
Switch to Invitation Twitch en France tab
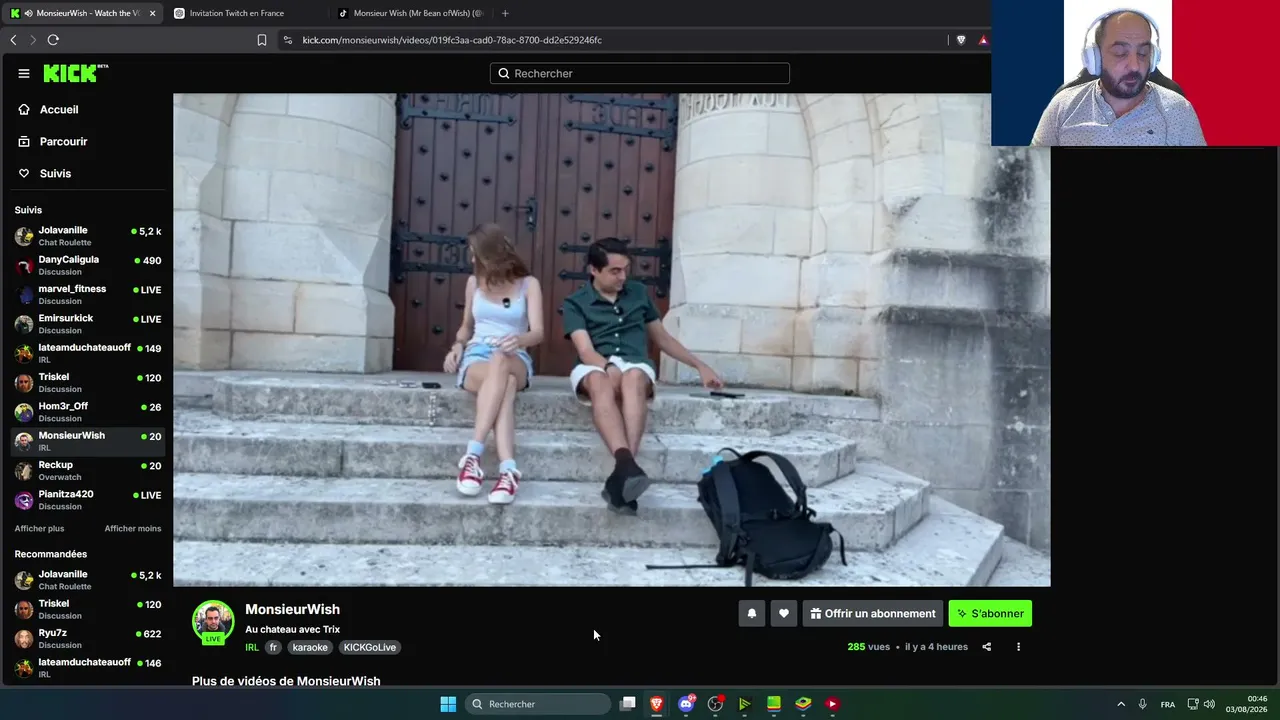pos(245,13)
